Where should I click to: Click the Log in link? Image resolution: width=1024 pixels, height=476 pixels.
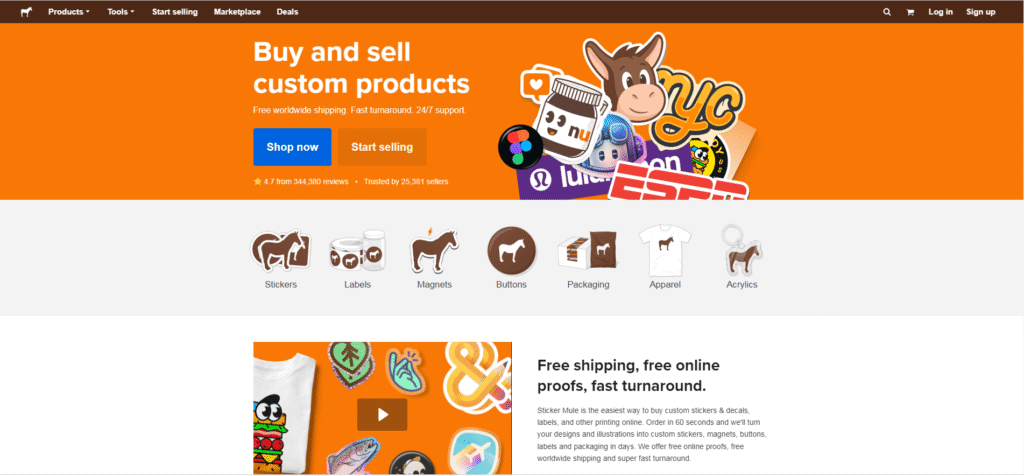click(940, 12)
